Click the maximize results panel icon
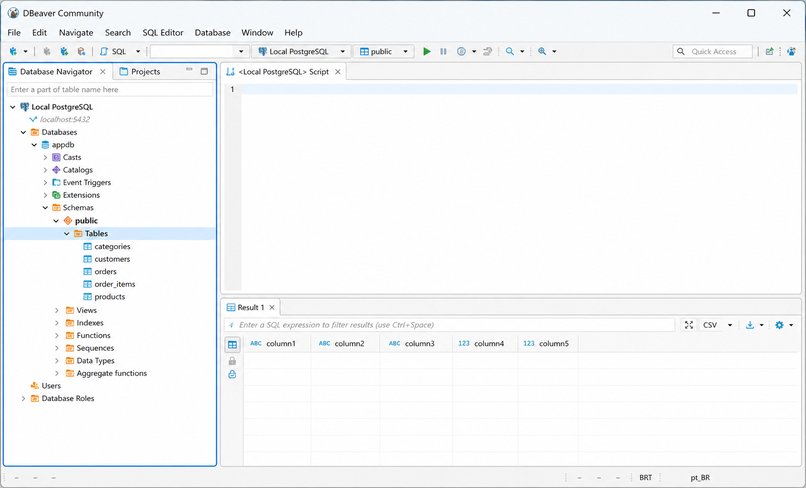The width and height of the screenshot is (806, 488). (689, 325)
